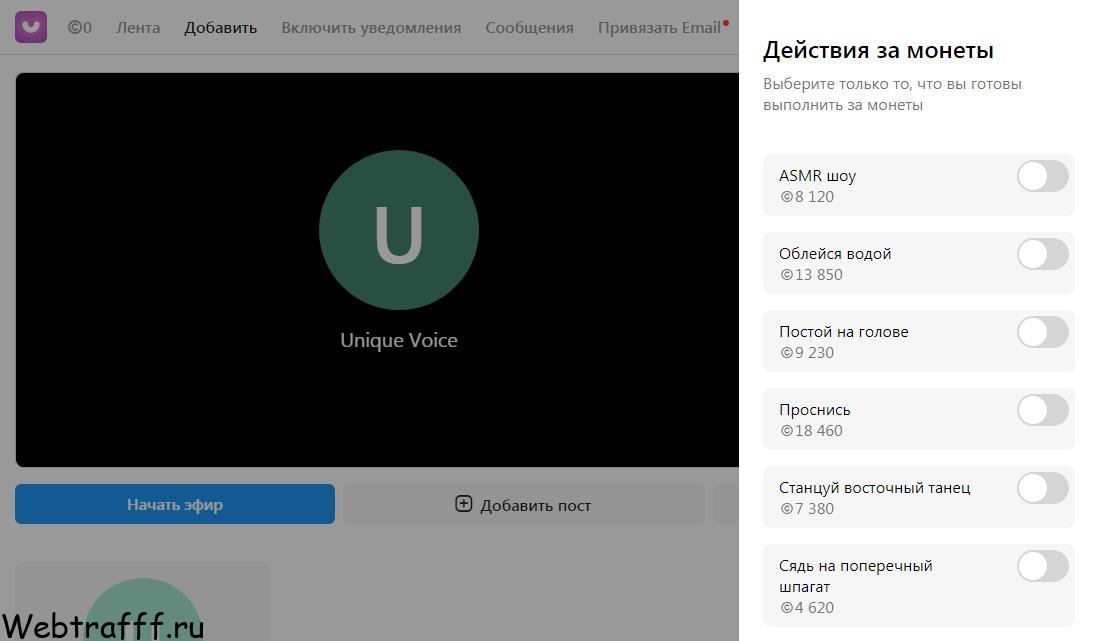Click the ©8 120 price text
This screenshot has height=641, width=1093.
(807, 196)
